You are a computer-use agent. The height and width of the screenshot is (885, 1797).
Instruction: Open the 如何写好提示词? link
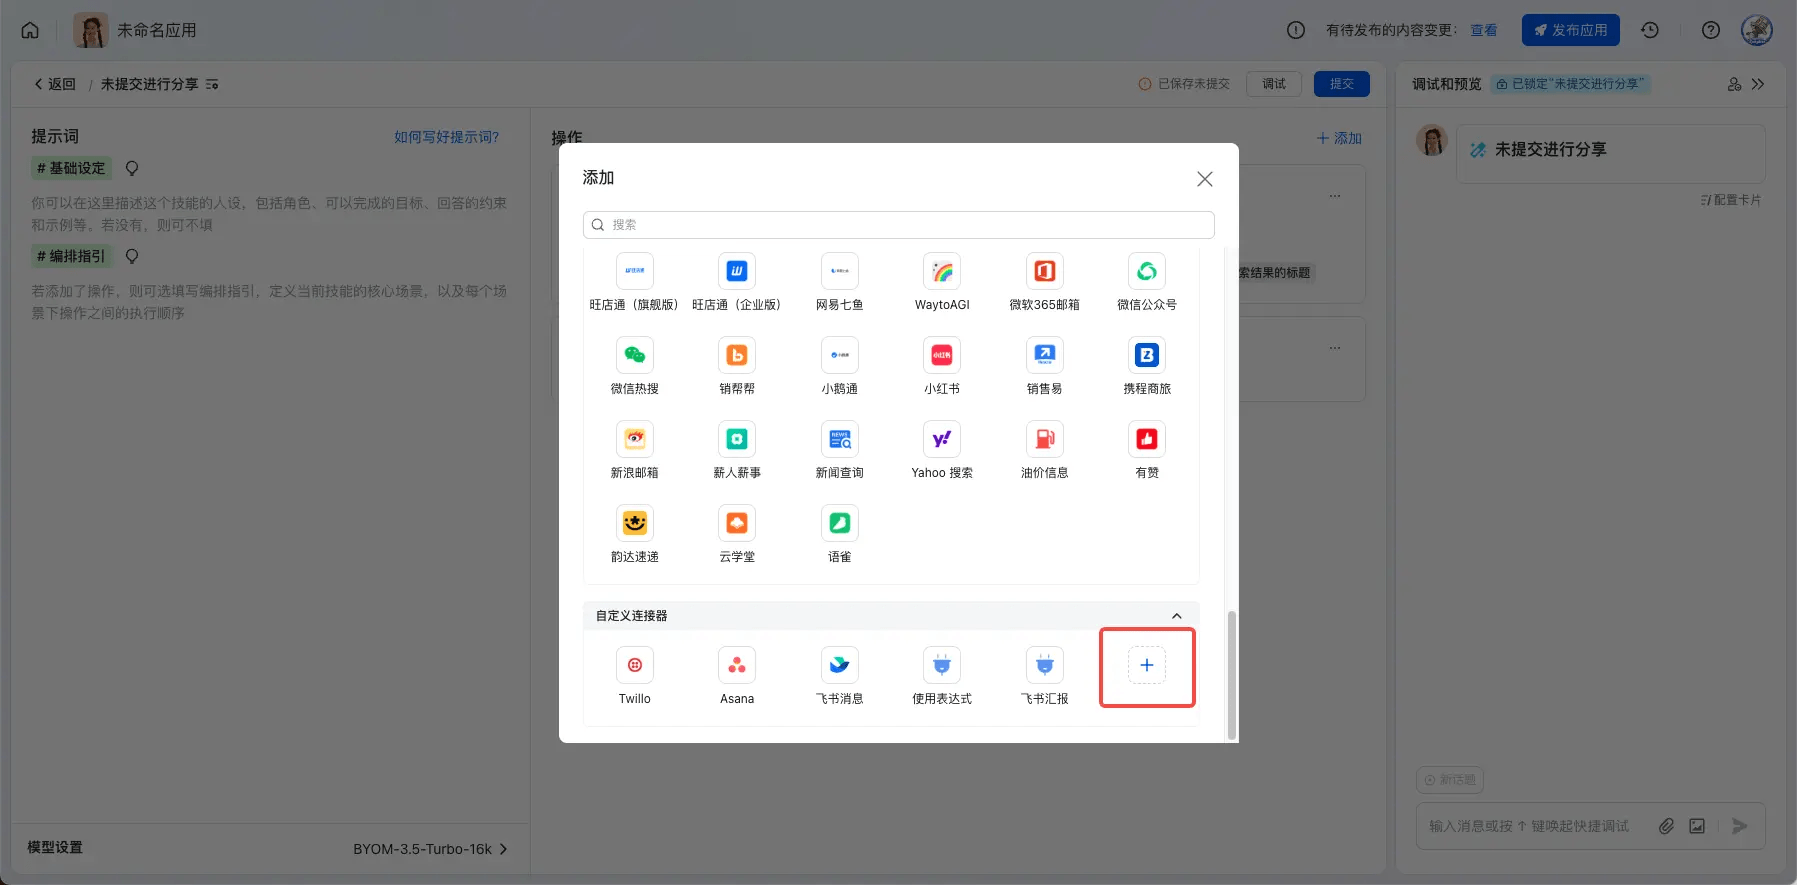pyautogui.click(x=446, y=137)
